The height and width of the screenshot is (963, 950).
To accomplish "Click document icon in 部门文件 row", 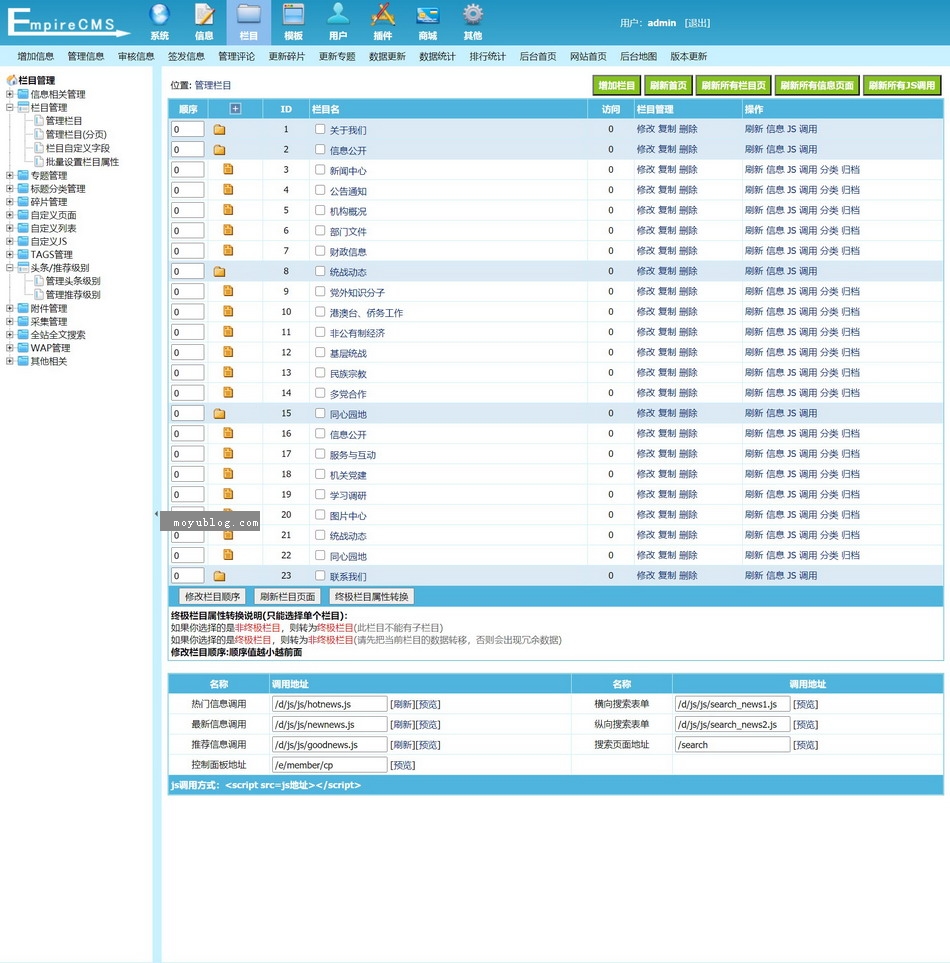I will (228, 230).
